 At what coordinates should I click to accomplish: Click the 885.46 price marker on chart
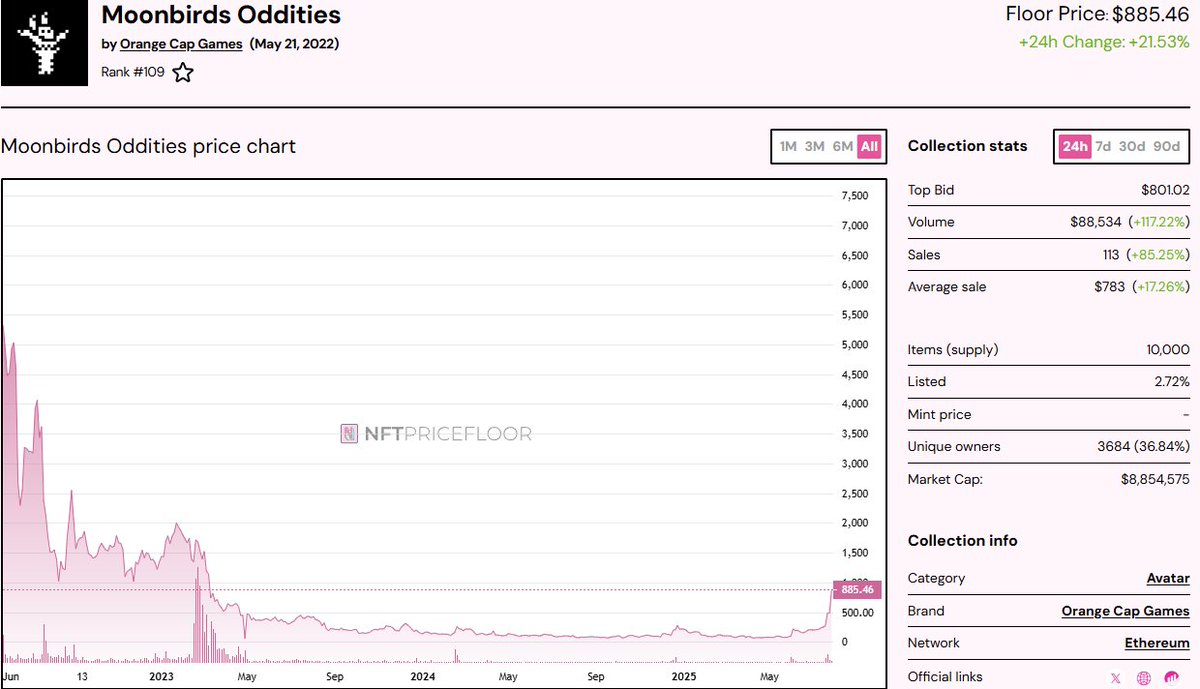coord(855,589)
